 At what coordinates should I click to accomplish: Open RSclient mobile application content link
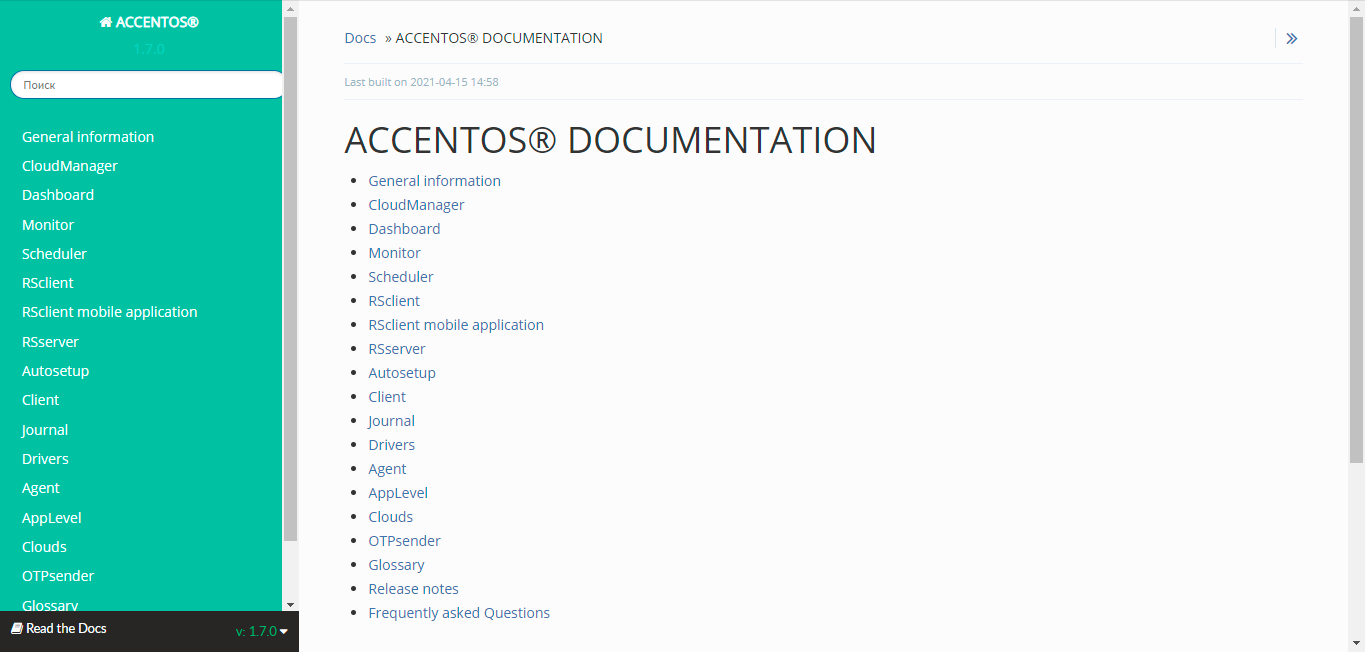[x=456, y=325]
